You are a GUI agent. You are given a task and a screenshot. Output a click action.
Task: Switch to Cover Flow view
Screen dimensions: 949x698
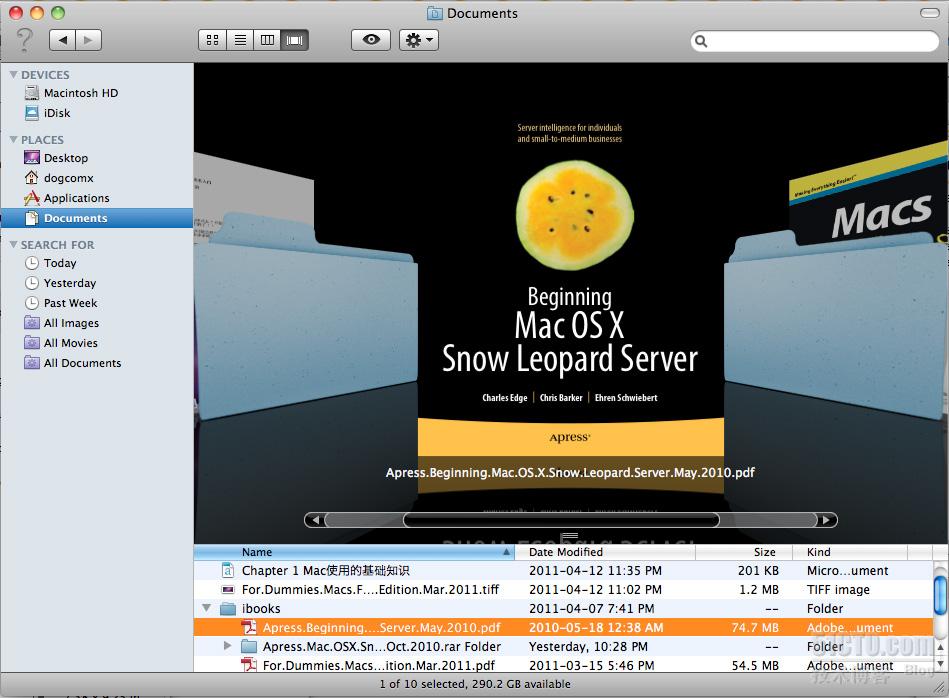click(295, 41)
